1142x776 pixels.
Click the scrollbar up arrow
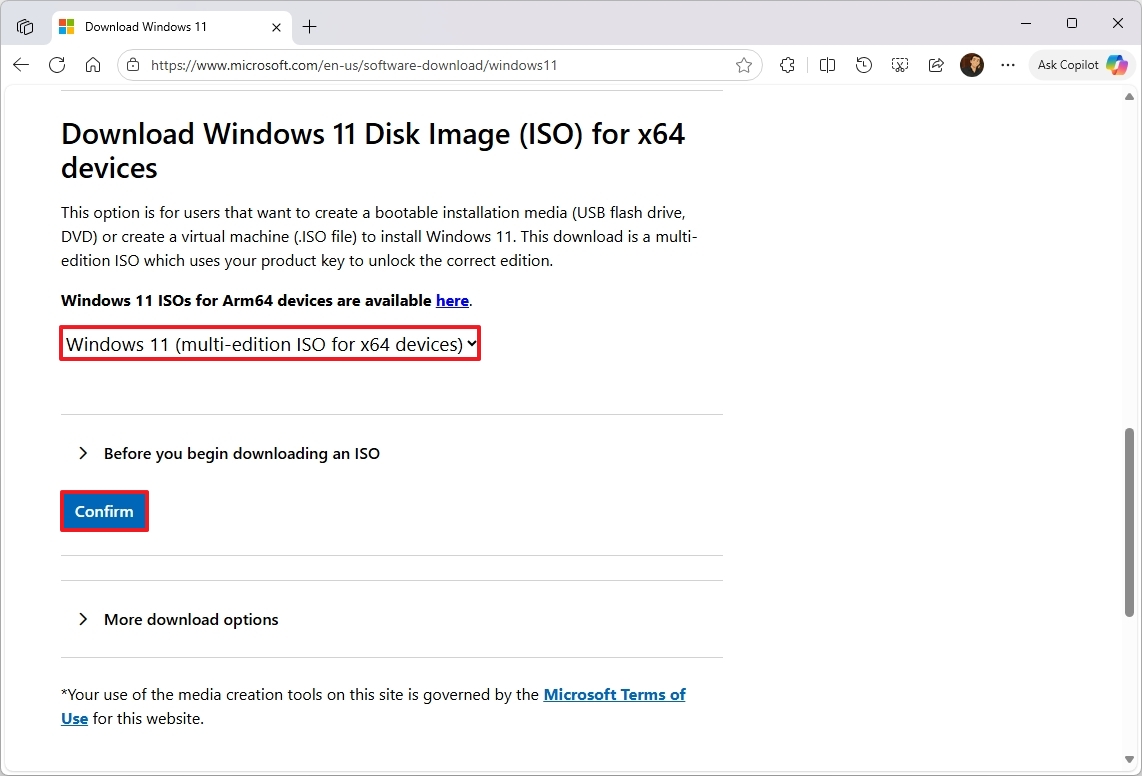coord(1129,96)
